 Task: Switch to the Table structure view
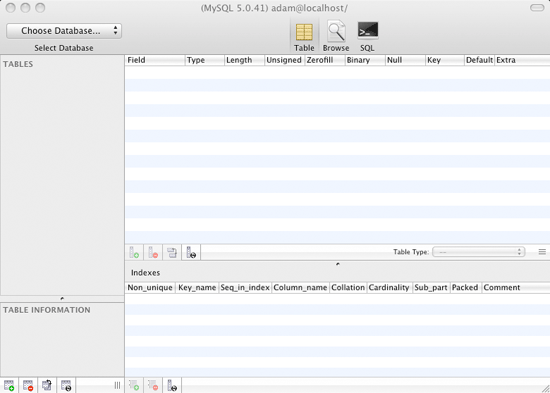point(304,36)
